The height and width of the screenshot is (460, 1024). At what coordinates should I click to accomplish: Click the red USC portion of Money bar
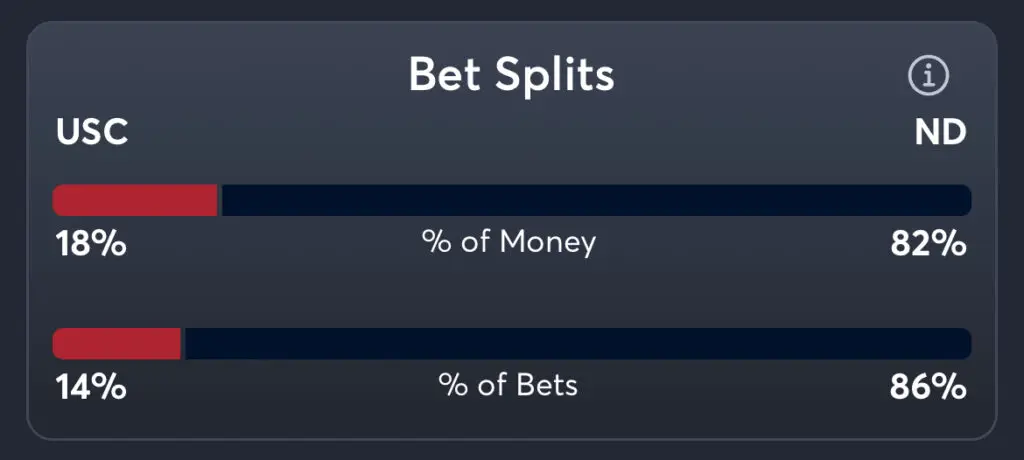[x=135, y=200]
